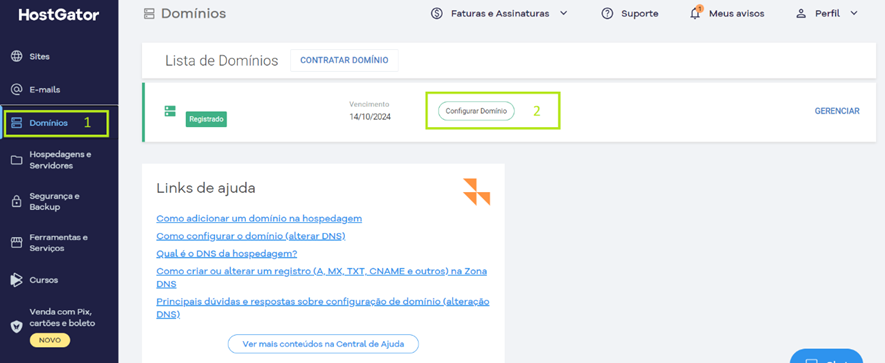Open link Como criar ou alterar um registro

322,277
